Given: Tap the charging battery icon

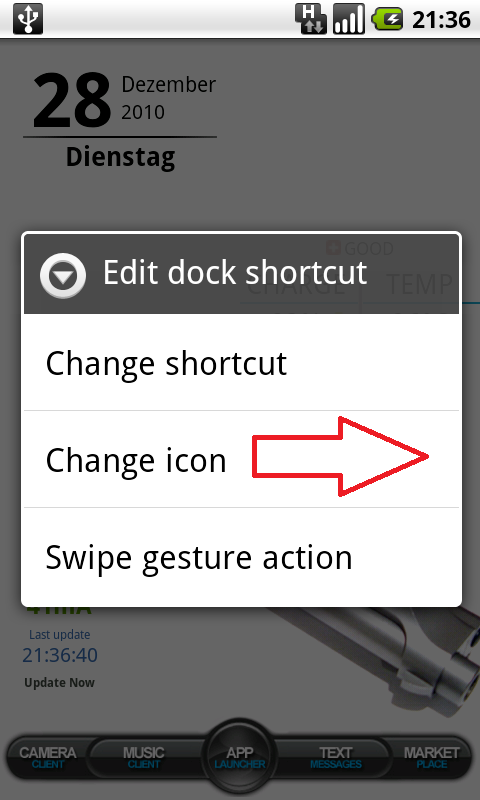Looking at the screenshot, I should 387,19.
